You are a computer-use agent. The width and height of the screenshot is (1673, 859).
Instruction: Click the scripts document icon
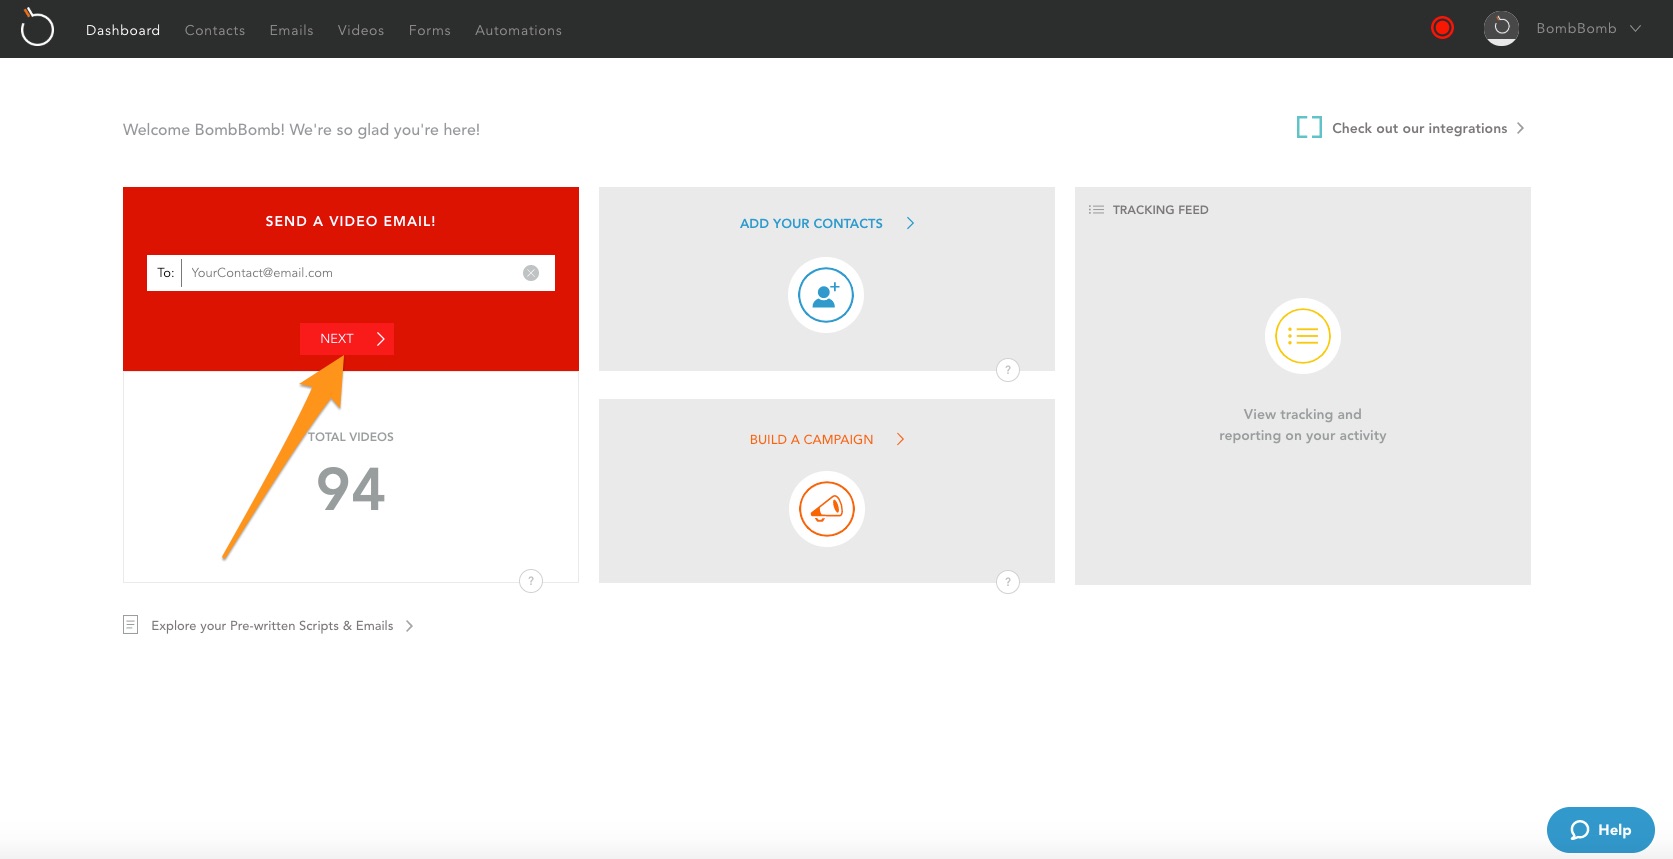[130, 625]
